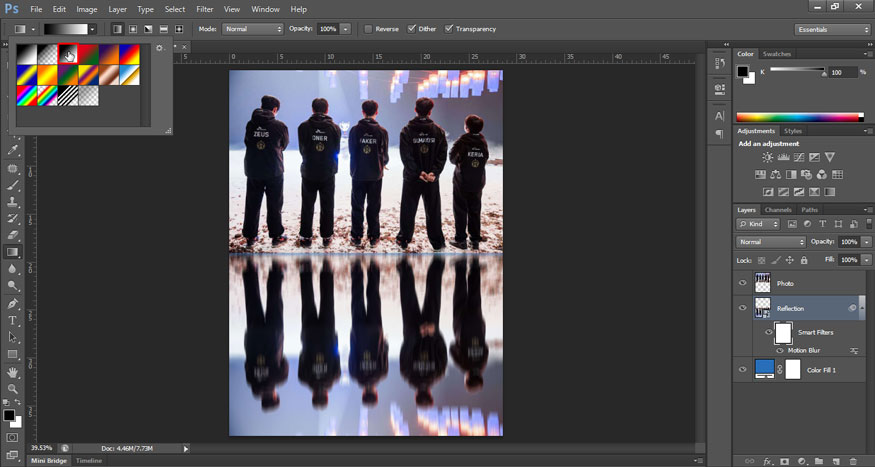The height and width of the screenshot is (467, 875).
Task: Select the Color Fill 1 layer thumbnail
Action: 765,369
